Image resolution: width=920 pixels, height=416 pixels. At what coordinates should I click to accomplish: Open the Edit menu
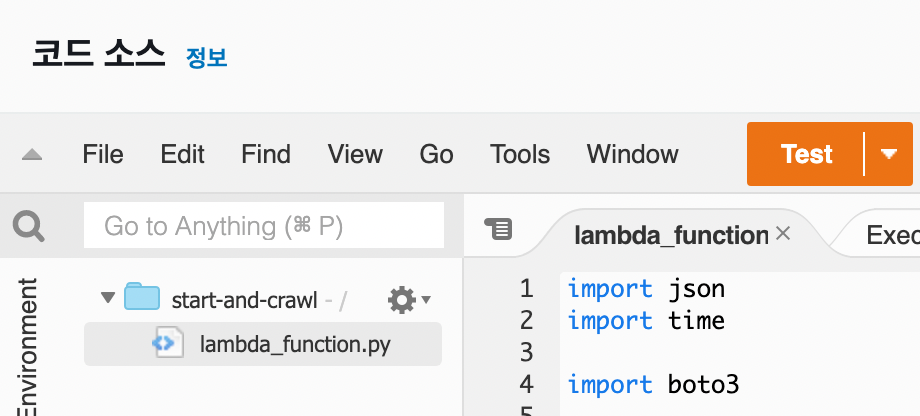point(182,155)
